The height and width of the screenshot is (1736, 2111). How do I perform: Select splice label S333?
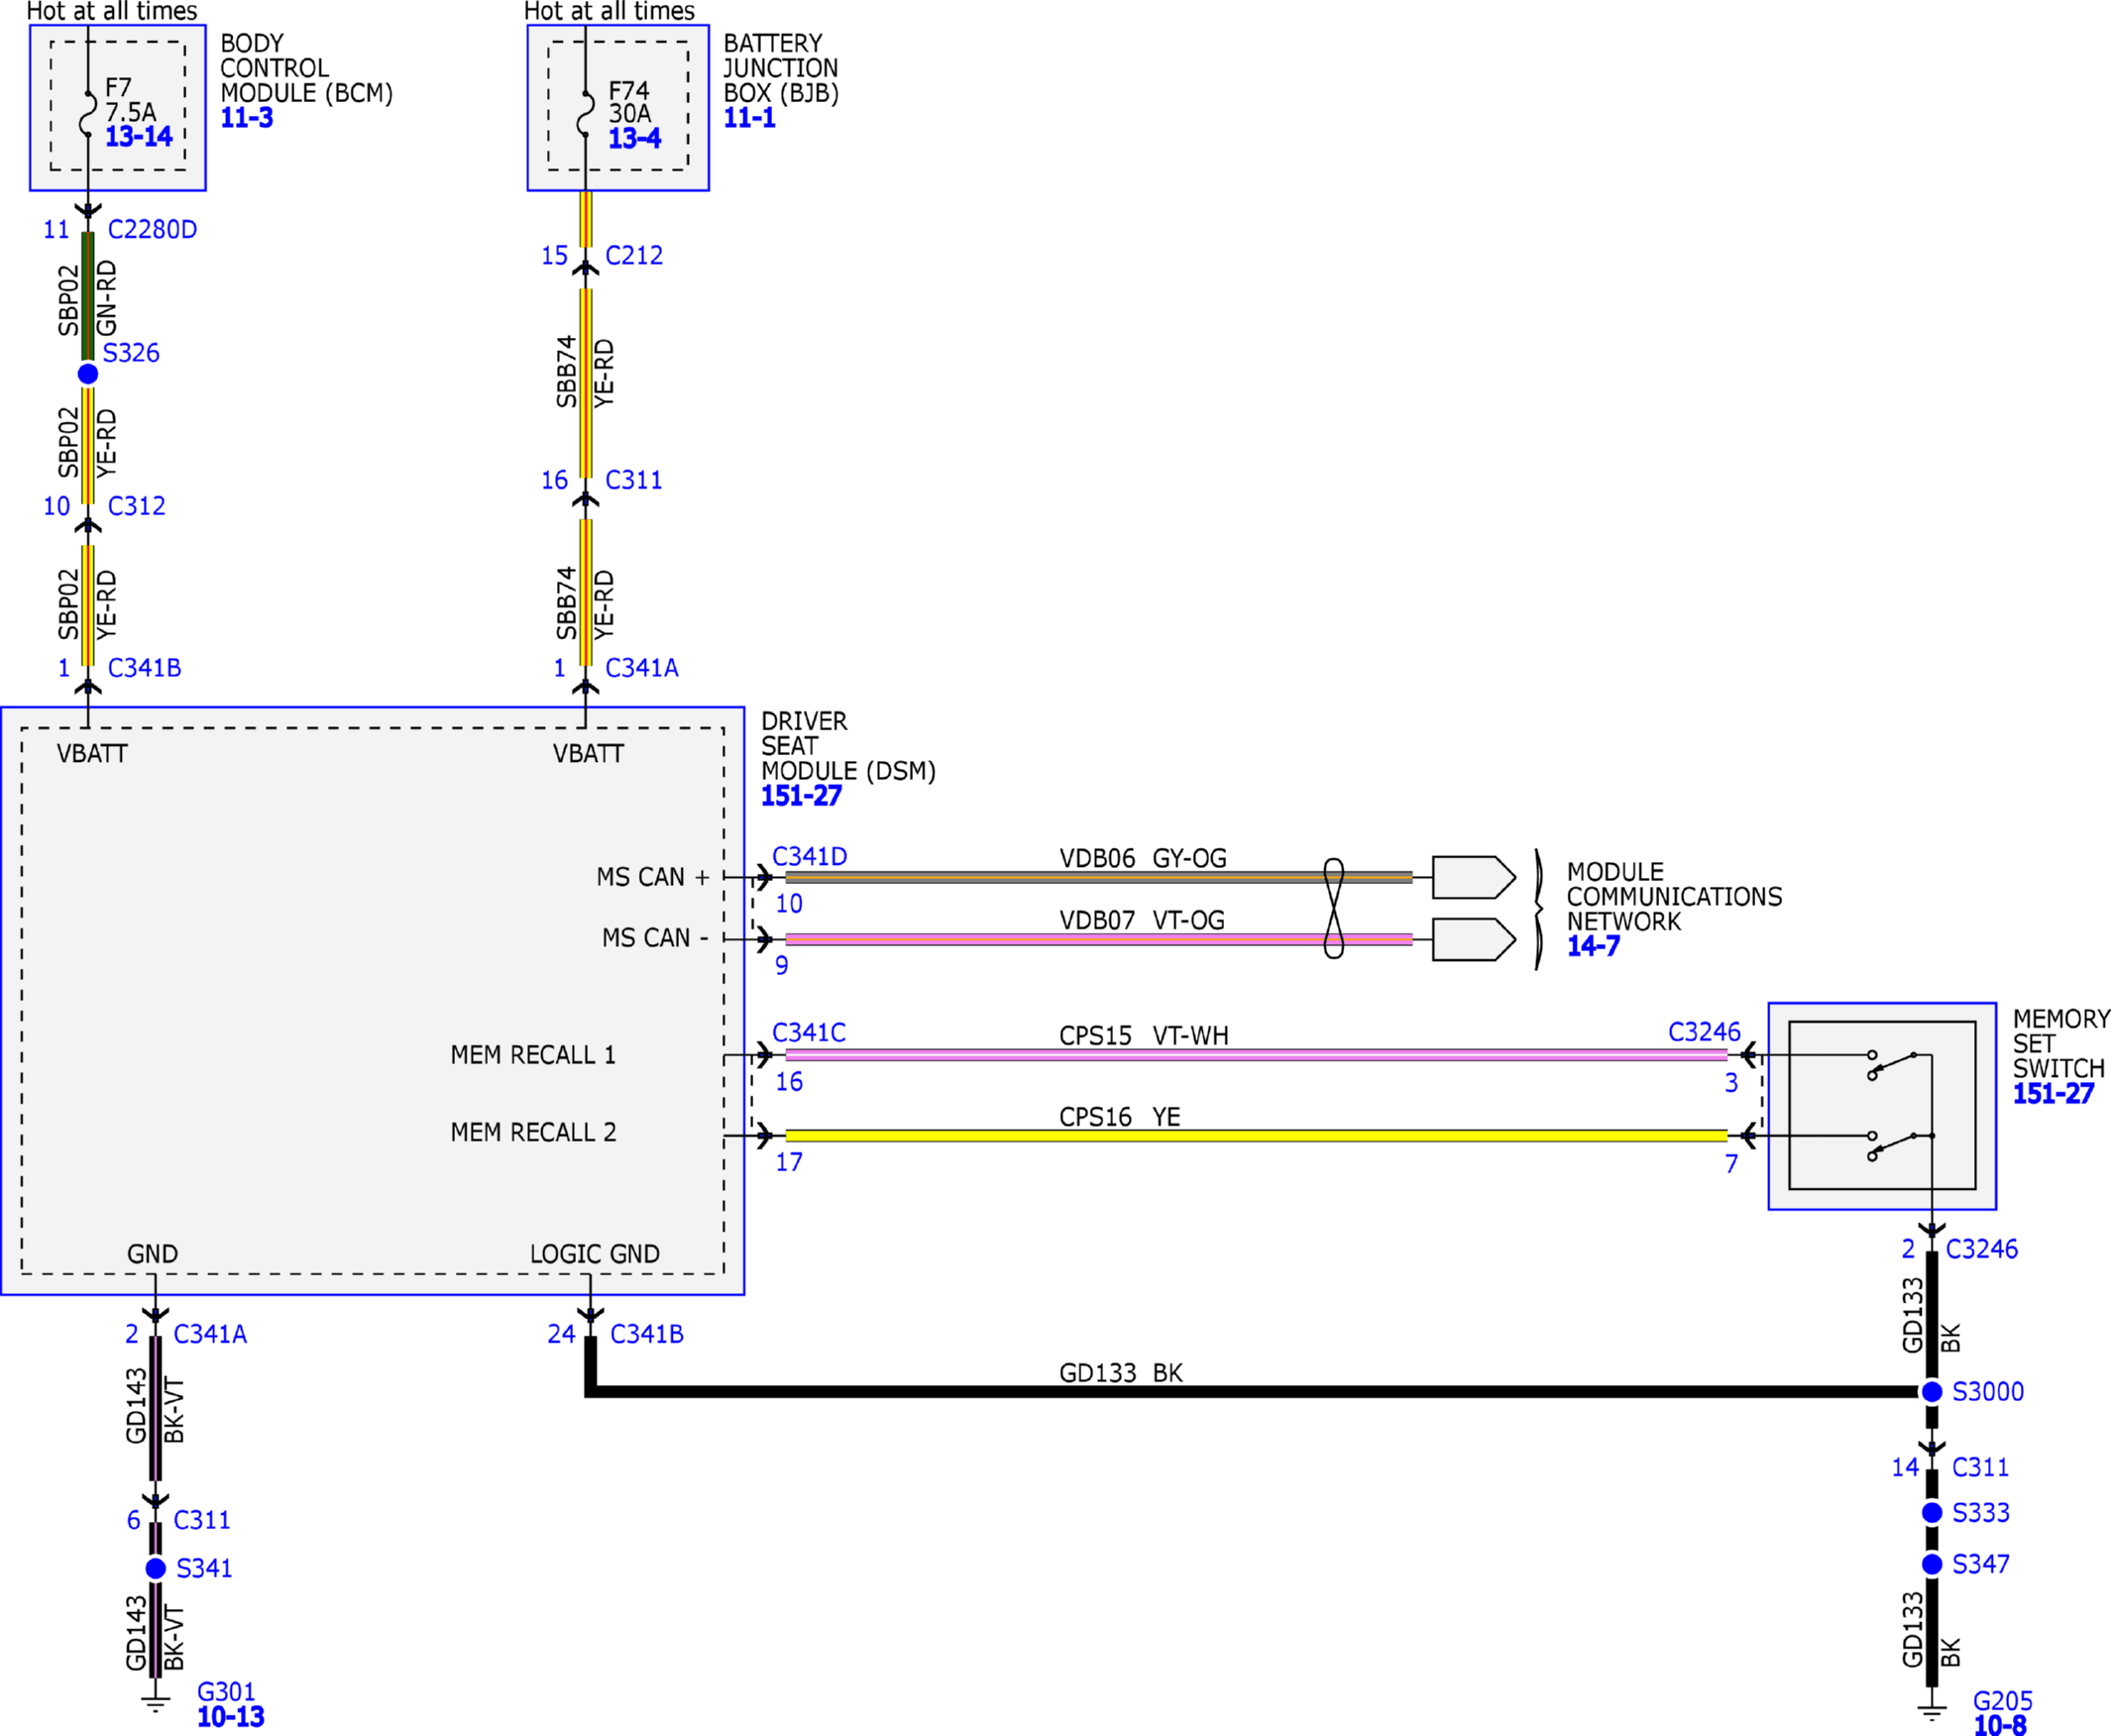coord(1981,1513)
